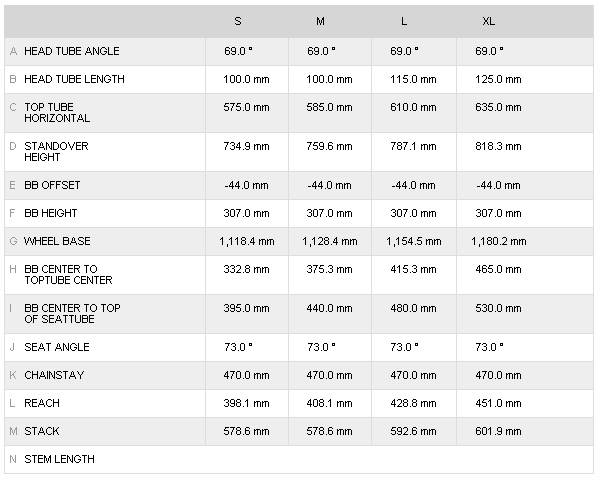
Task: Select the 1,180.2 mm wheel base value
Action: 498,241
